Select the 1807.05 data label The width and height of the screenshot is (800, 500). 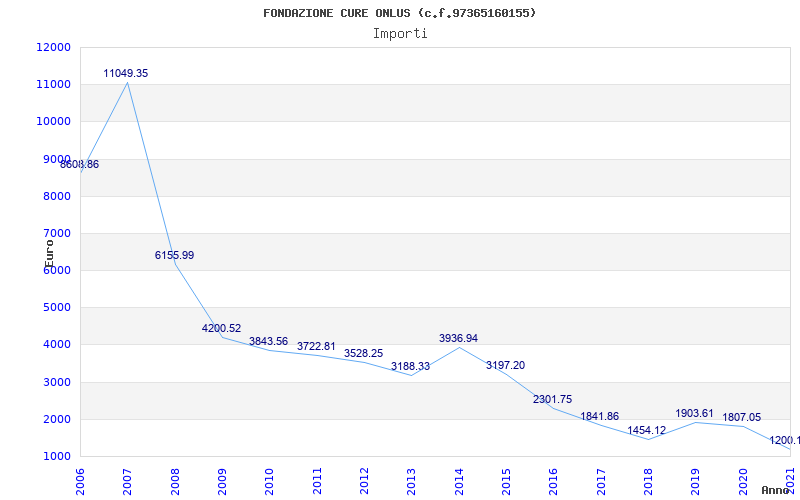click(x=741, y=417)
